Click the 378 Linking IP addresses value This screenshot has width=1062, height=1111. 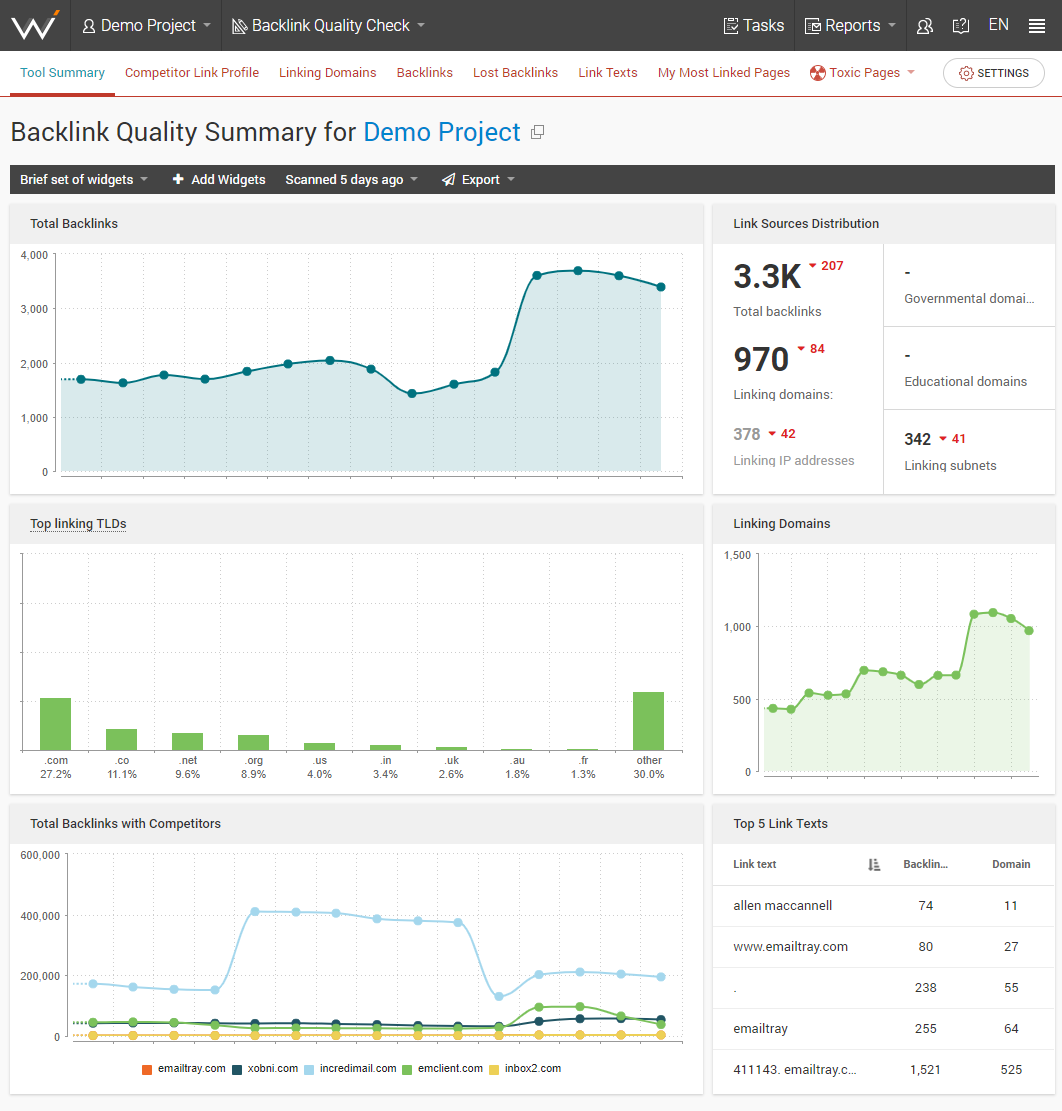747,434
